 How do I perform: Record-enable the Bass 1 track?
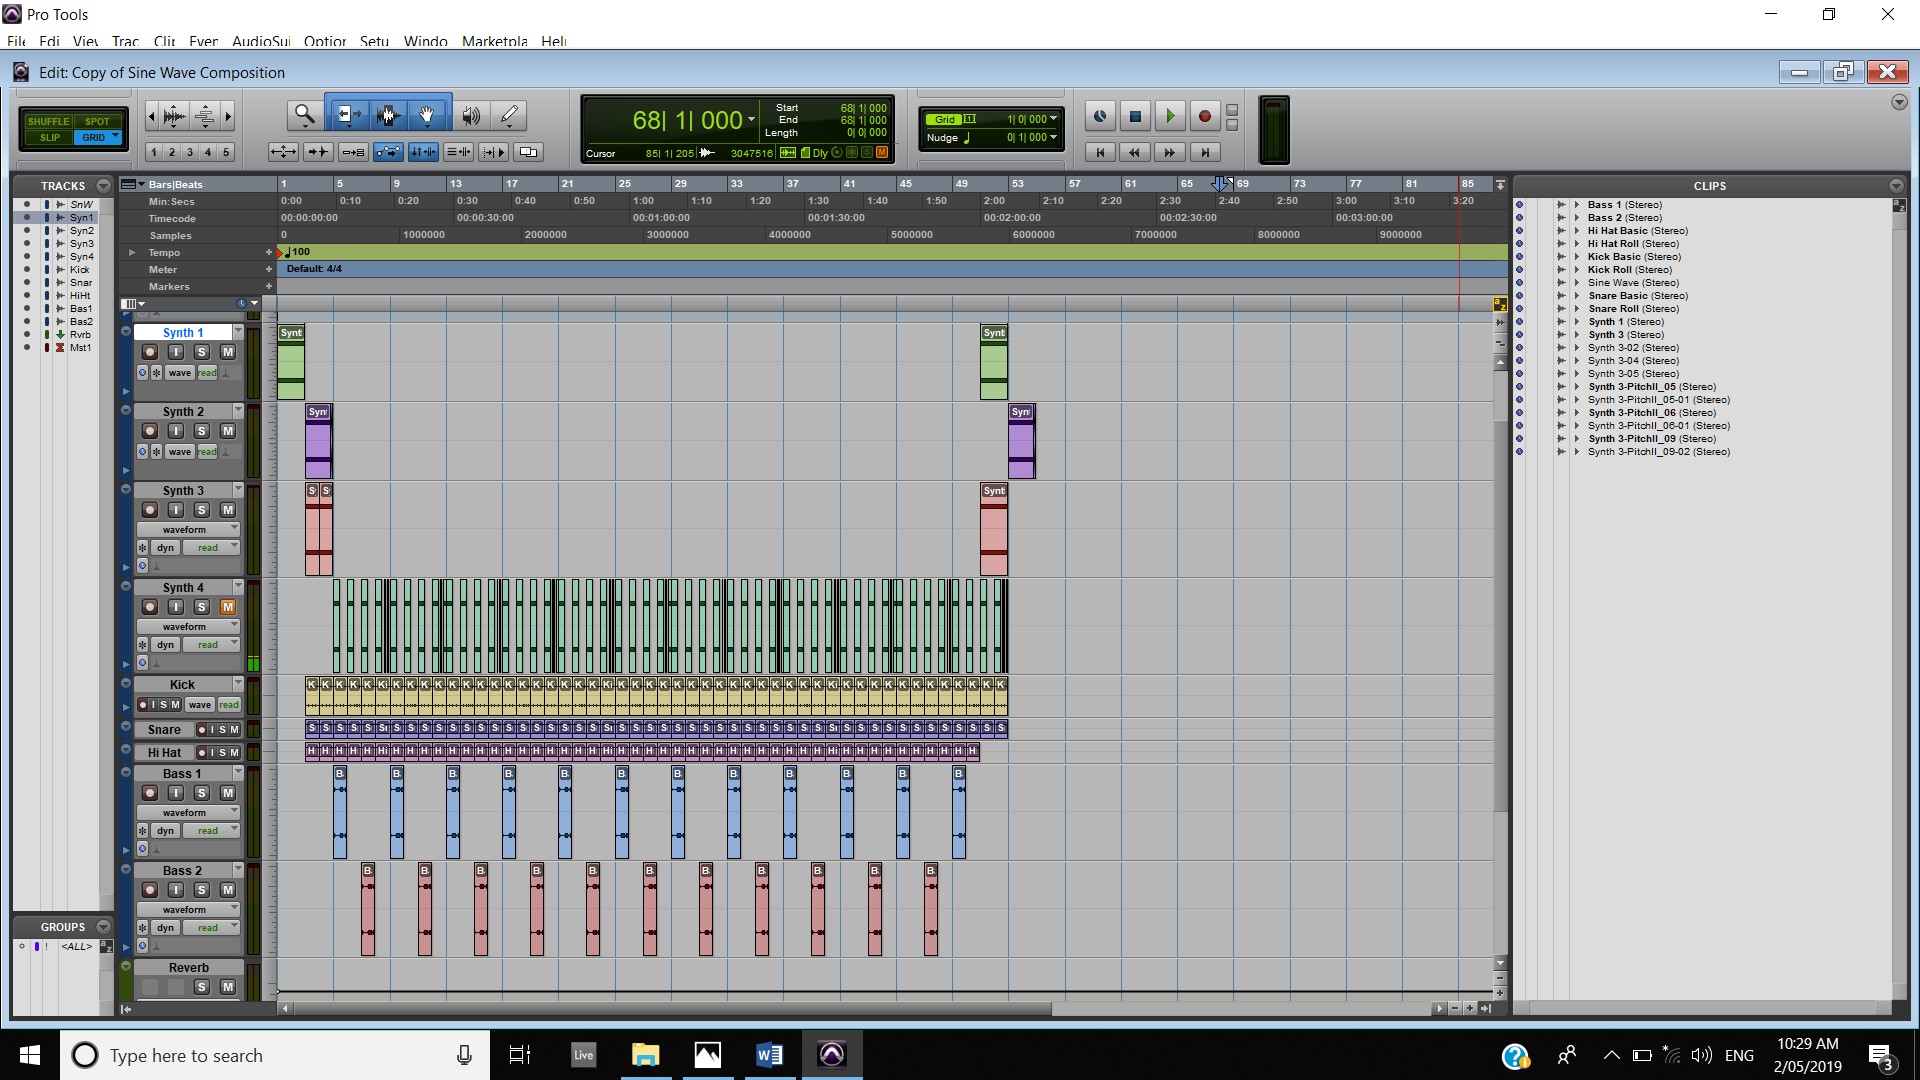[150, 793]
